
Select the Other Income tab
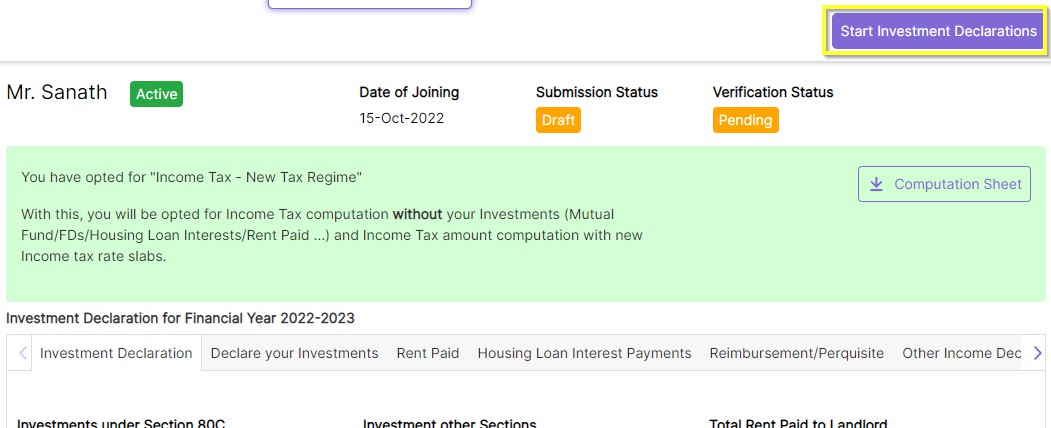960,353
